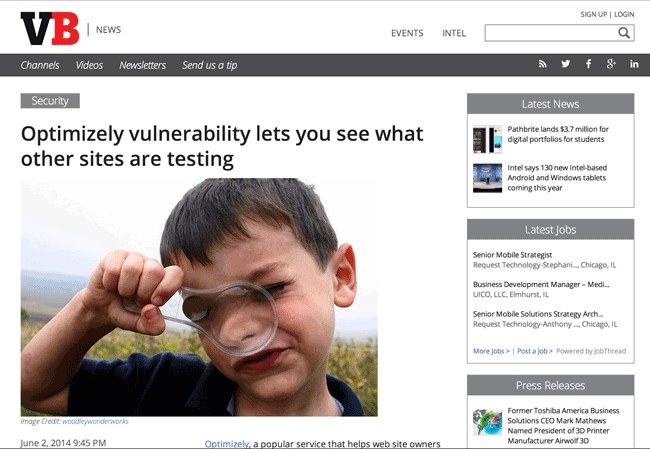Click the June 2, 2014 date text
Screen dimensions: 650x449
pyautogui.click(x=63, y=443)
